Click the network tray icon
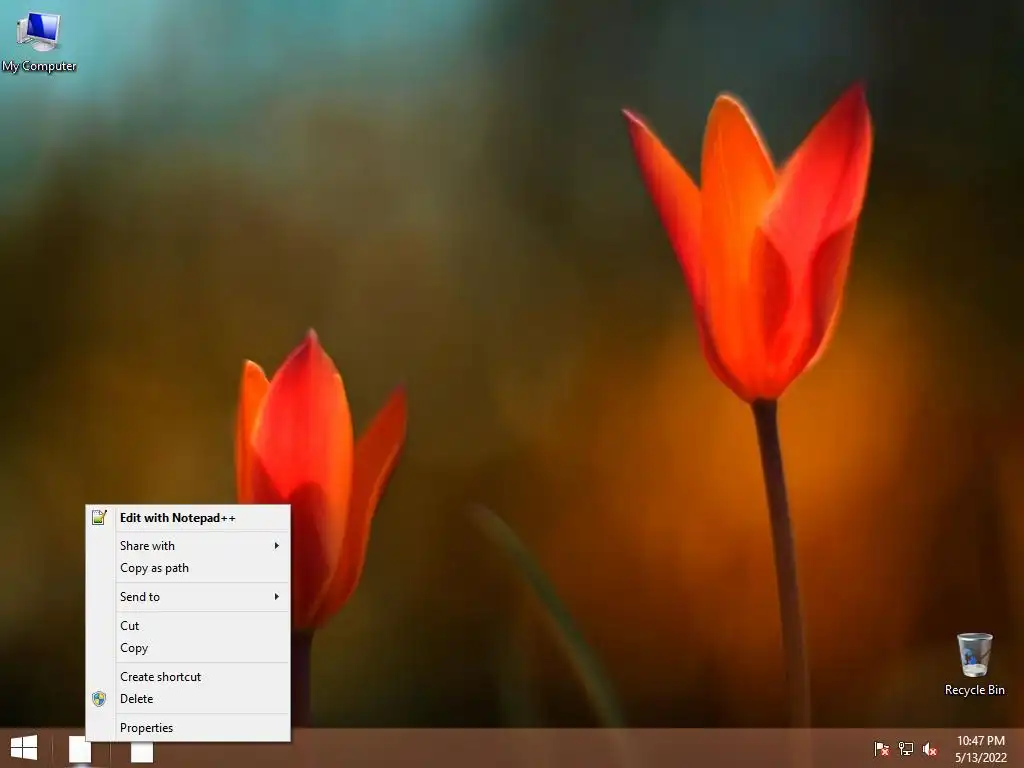The width and height of the screenshot is (1024, 768). click(x=906, y=748)
